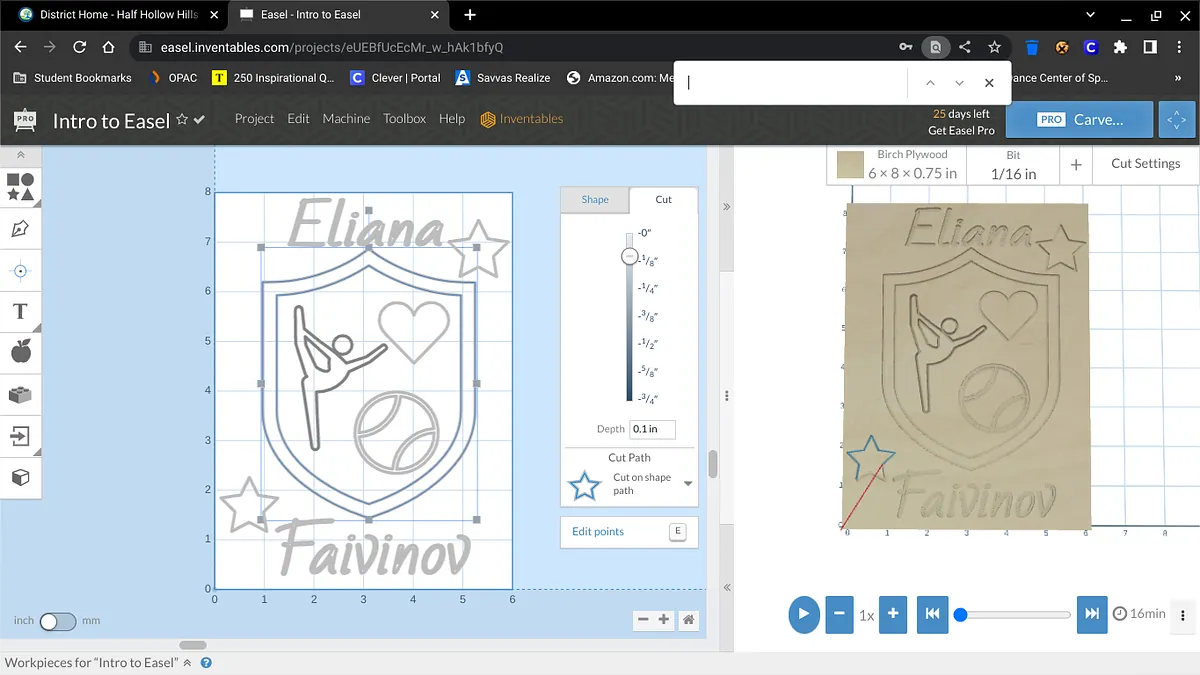Toggle the inch/mm unit switch
The height and width of the screenshot is (675, 1200).
(57, 621)
